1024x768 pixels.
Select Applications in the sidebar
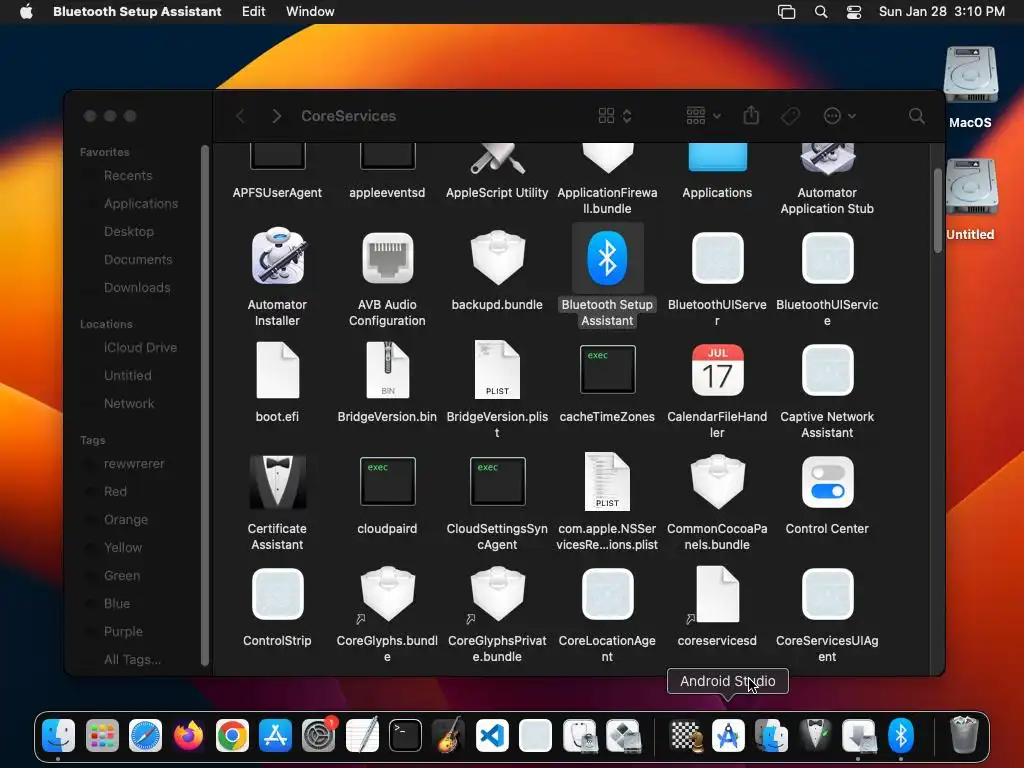click(x=140, y=203)
